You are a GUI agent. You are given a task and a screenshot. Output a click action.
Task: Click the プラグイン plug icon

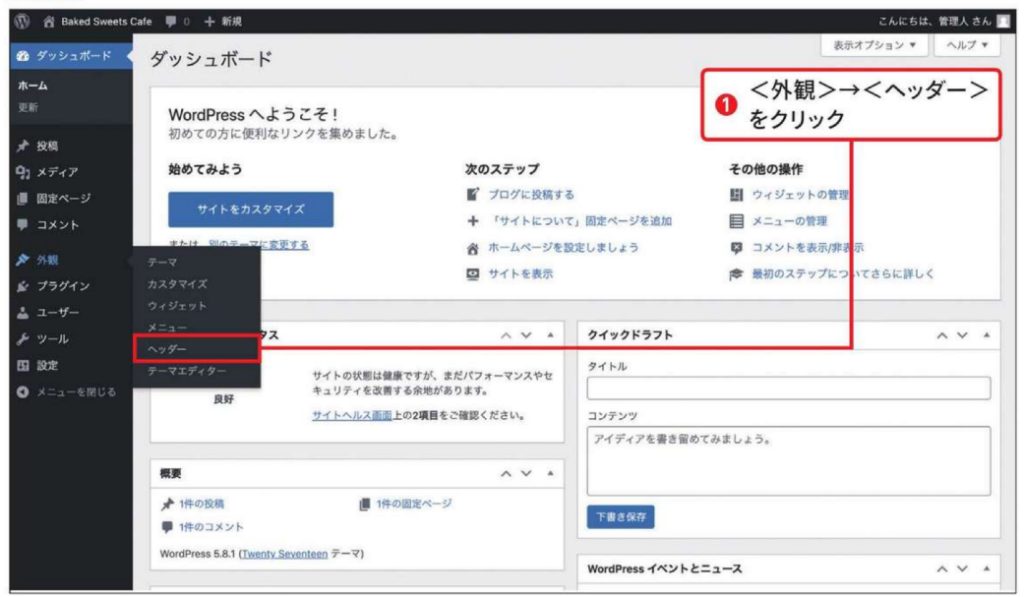pyautogui.click(x=23, y=286)
